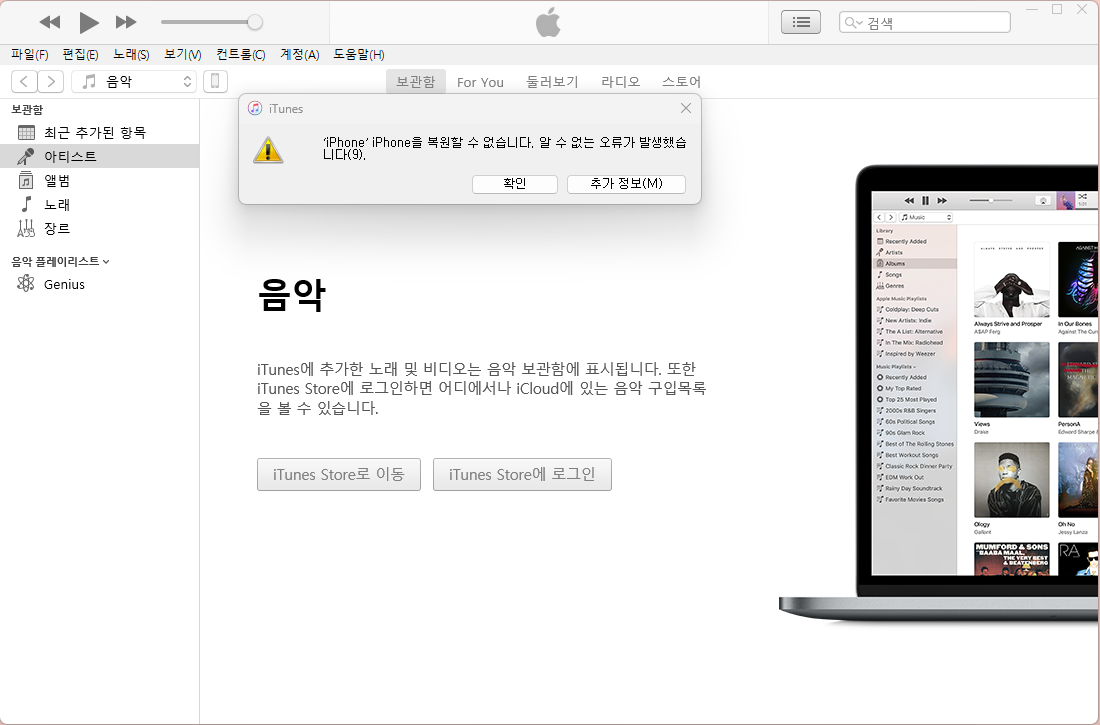Select the Genius playlist
The image size is (1100, 725).
[x=100, y=284]
